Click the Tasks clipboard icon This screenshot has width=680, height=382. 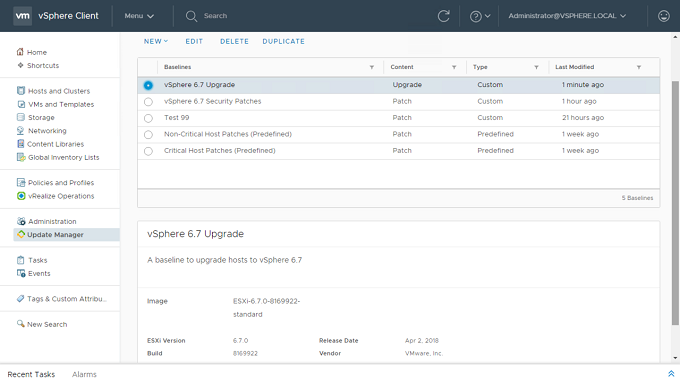[20, 260]
